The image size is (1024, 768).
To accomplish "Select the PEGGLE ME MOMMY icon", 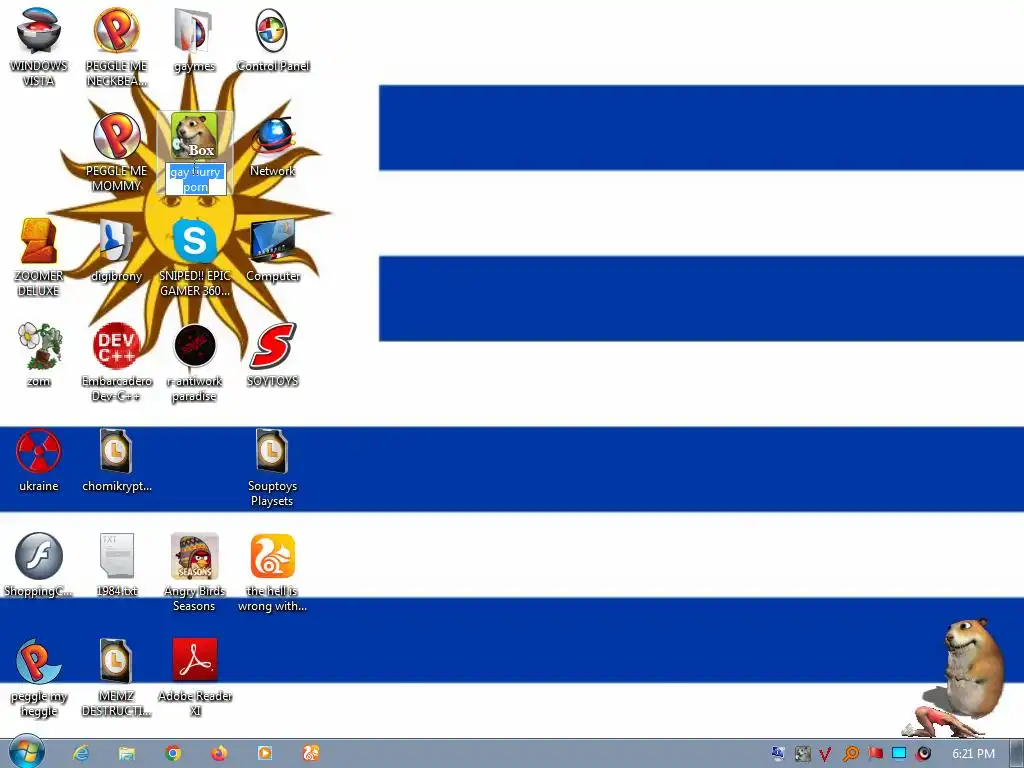I will click(116, 152).
